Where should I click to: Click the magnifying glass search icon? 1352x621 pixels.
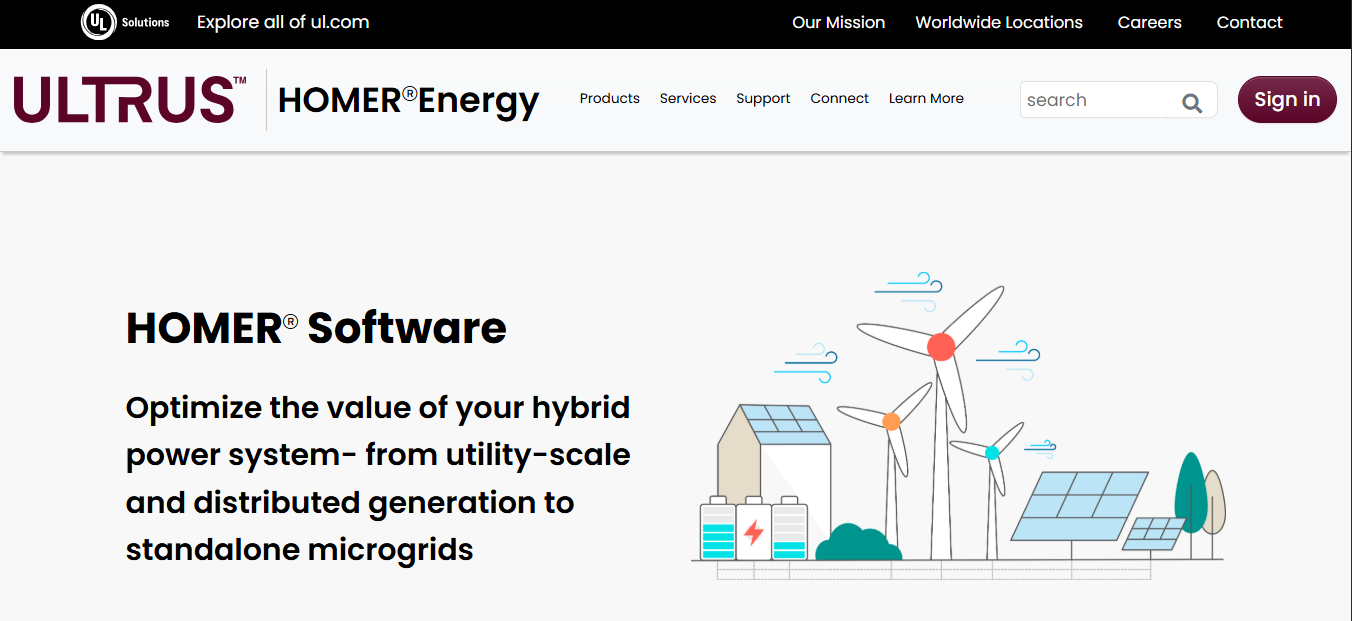[x=1192, y=101]
